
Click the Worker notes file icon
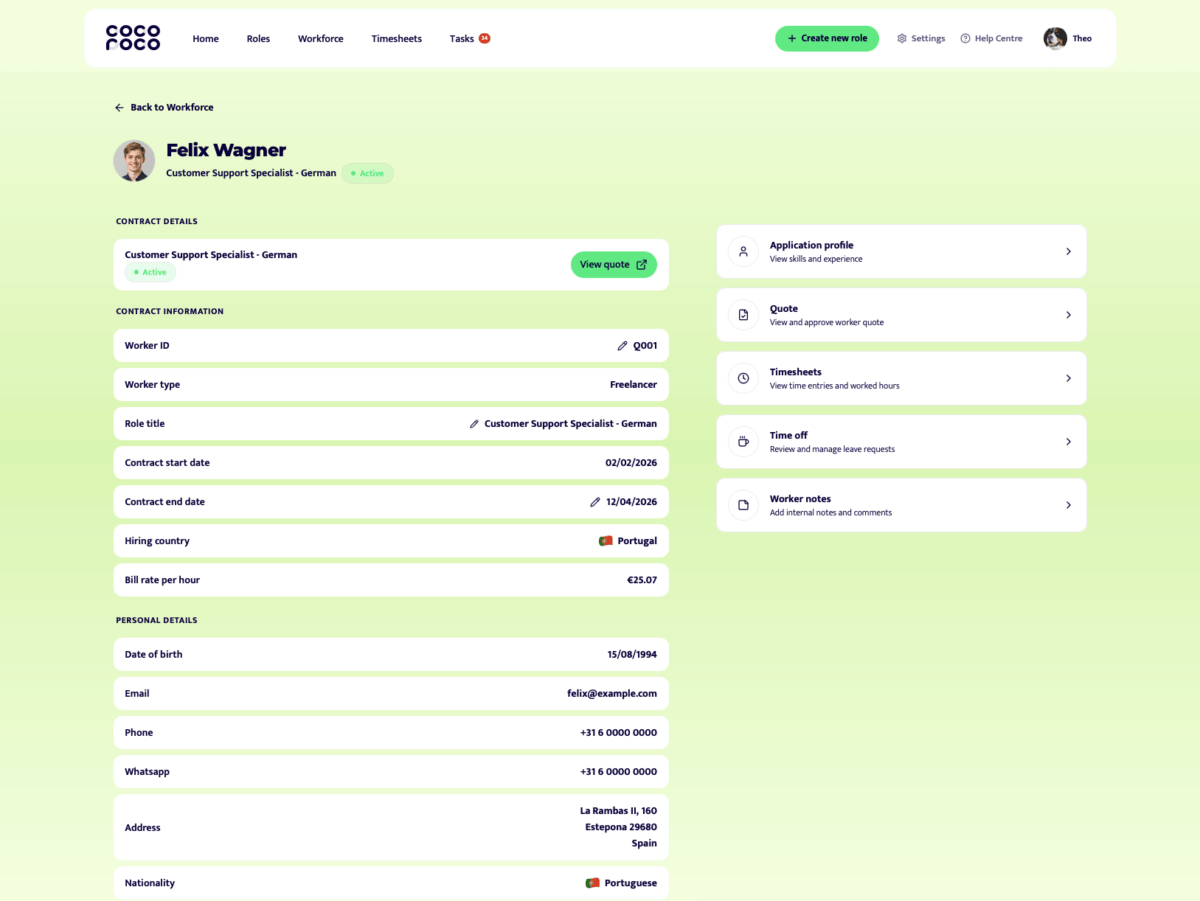(x=743, y=505)
